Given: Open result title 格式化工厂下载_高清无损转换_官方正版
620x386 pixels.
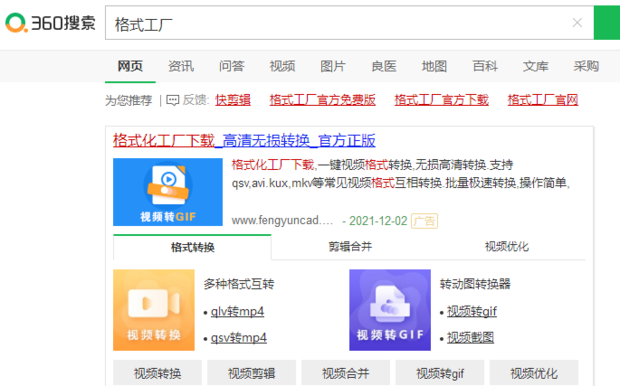Looking at the screenshot, I should [244, 141].
